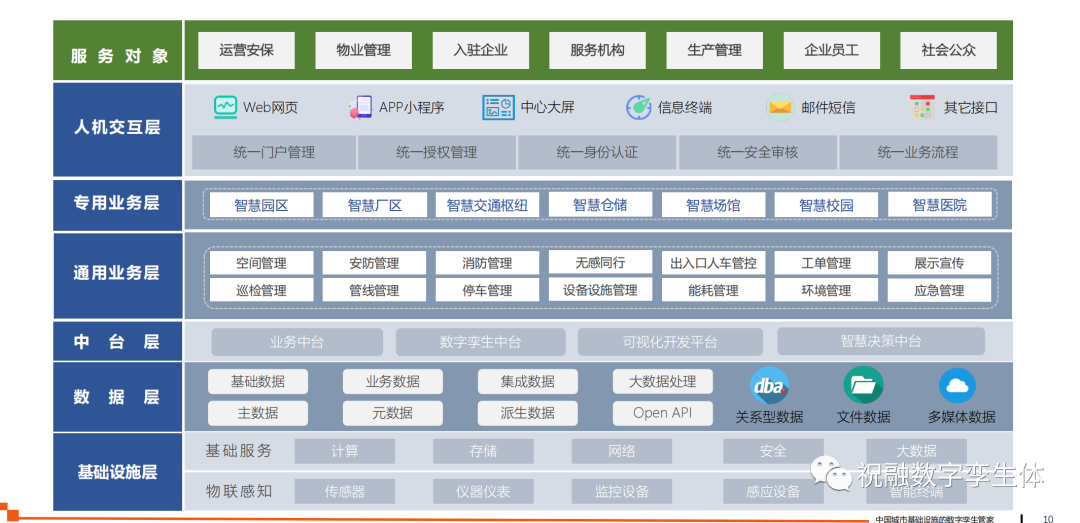Click the 中心大屏 dashboard icon

[498, 107]
